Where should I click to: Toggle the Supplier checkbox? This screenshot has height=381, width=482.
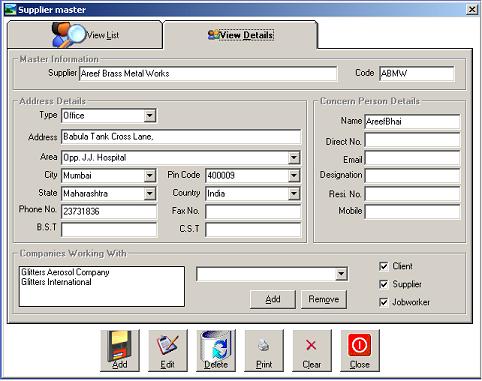click(x=383, y=284)
